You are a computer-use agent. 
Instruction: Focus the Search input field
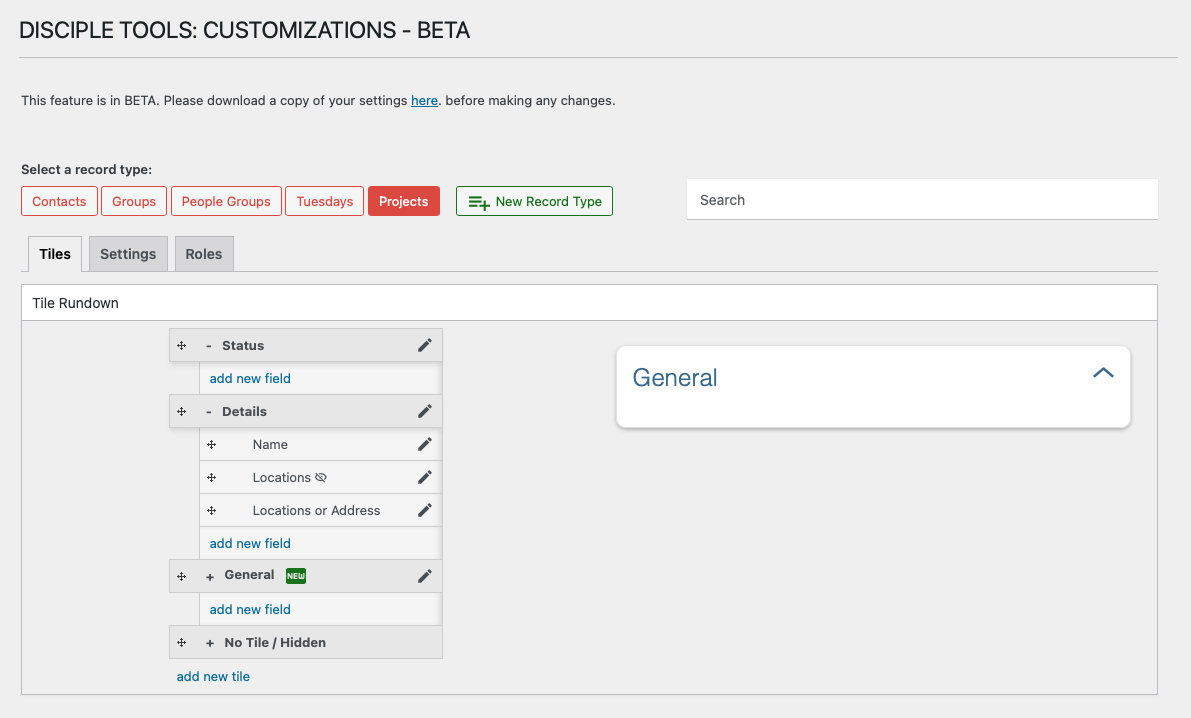tap(921, 200)
